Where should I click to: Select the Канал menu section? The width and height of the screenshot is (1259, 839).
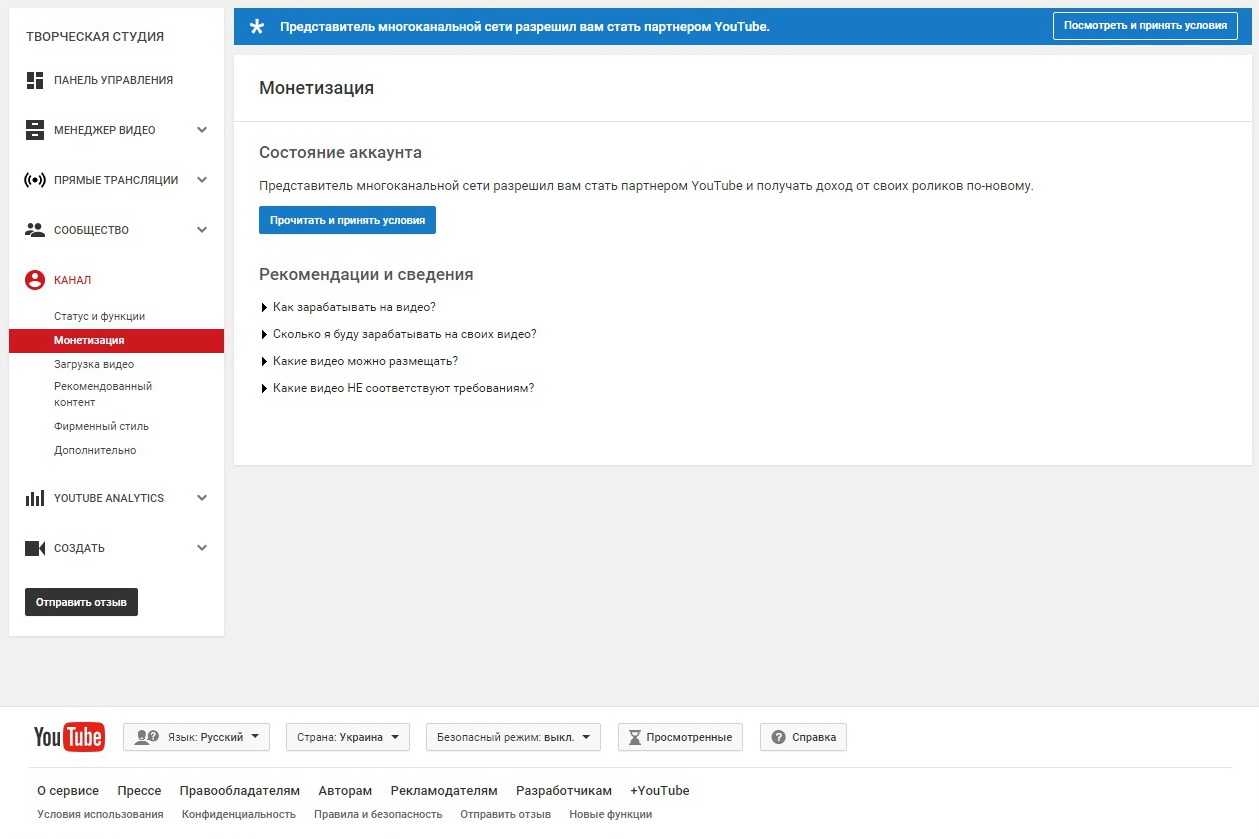tap(72, 280)
